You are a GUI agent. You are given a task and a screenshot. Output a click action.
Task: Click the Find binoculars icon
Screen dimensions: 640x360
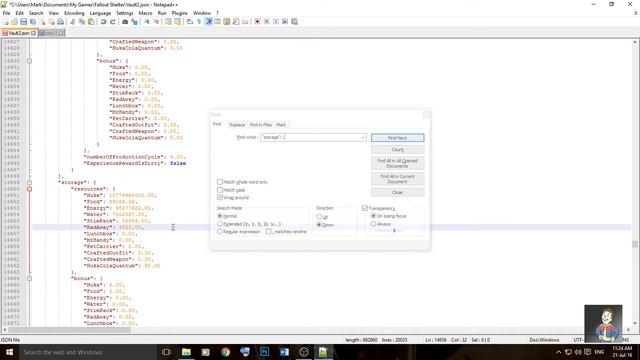click(x=125, y=22)
